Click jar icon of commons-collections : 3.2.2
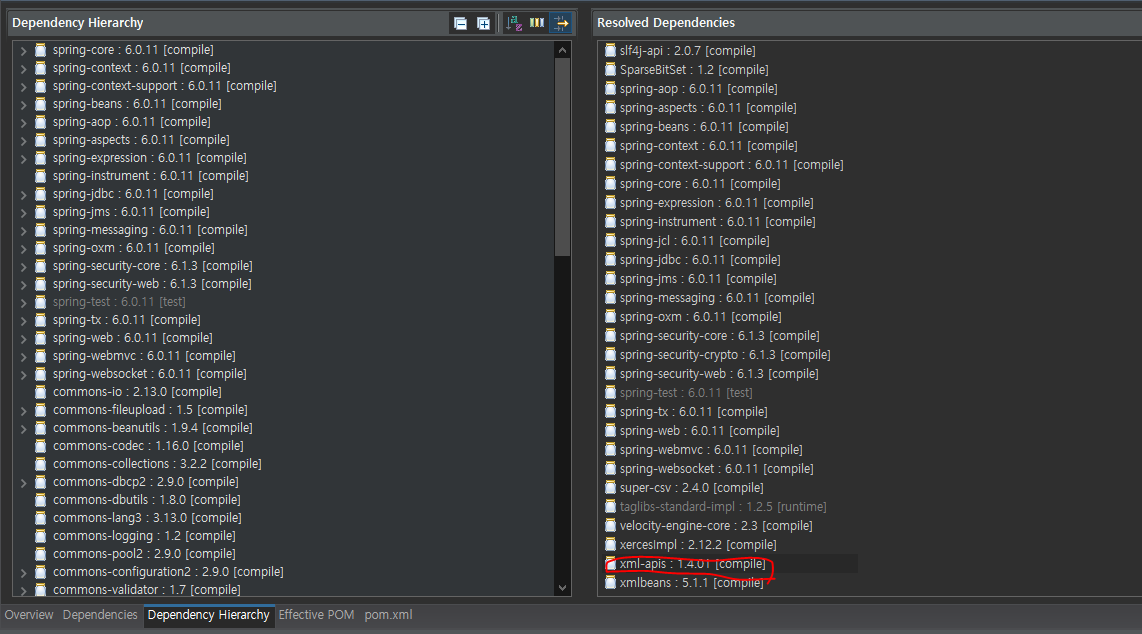Screen dimensions: 1142x634 (x=41, y=464)
